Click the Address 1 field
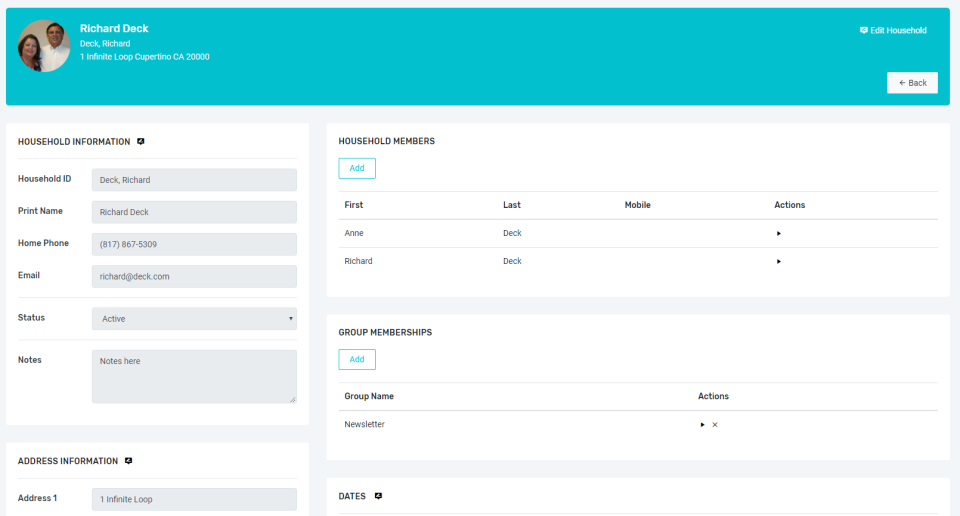Image resolution: width=960 pixels, height=516 pixels. [x=194, y=499]
